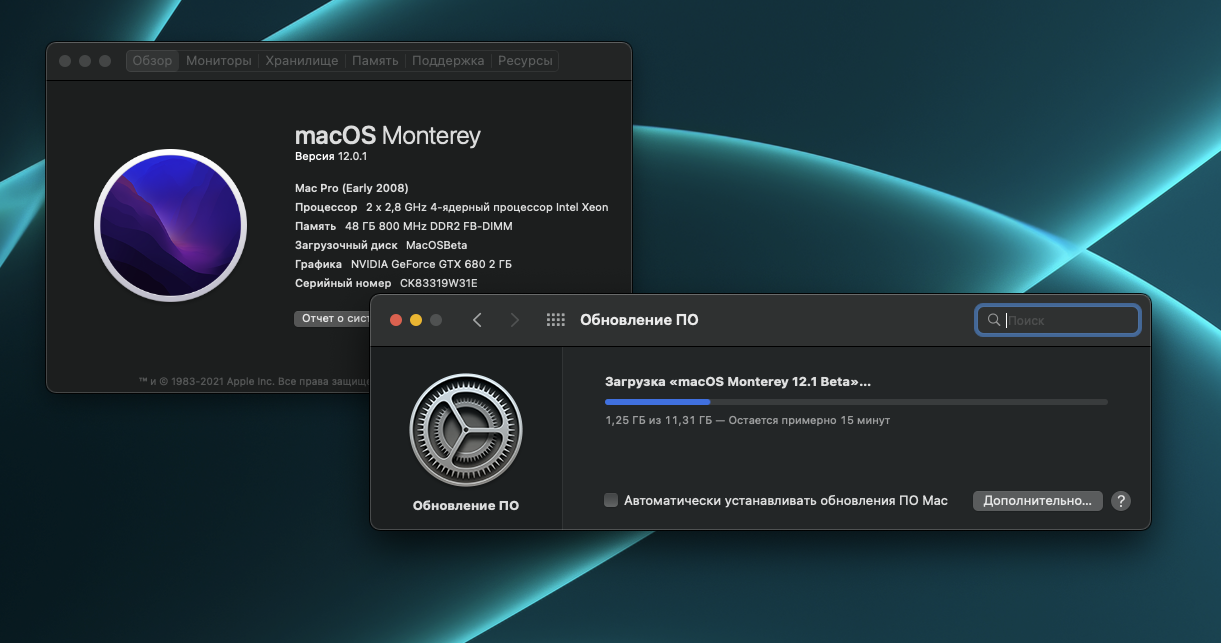Select the Ресурсы tab
This screenshot has height=643, width=1221.
tap(525, 61)
